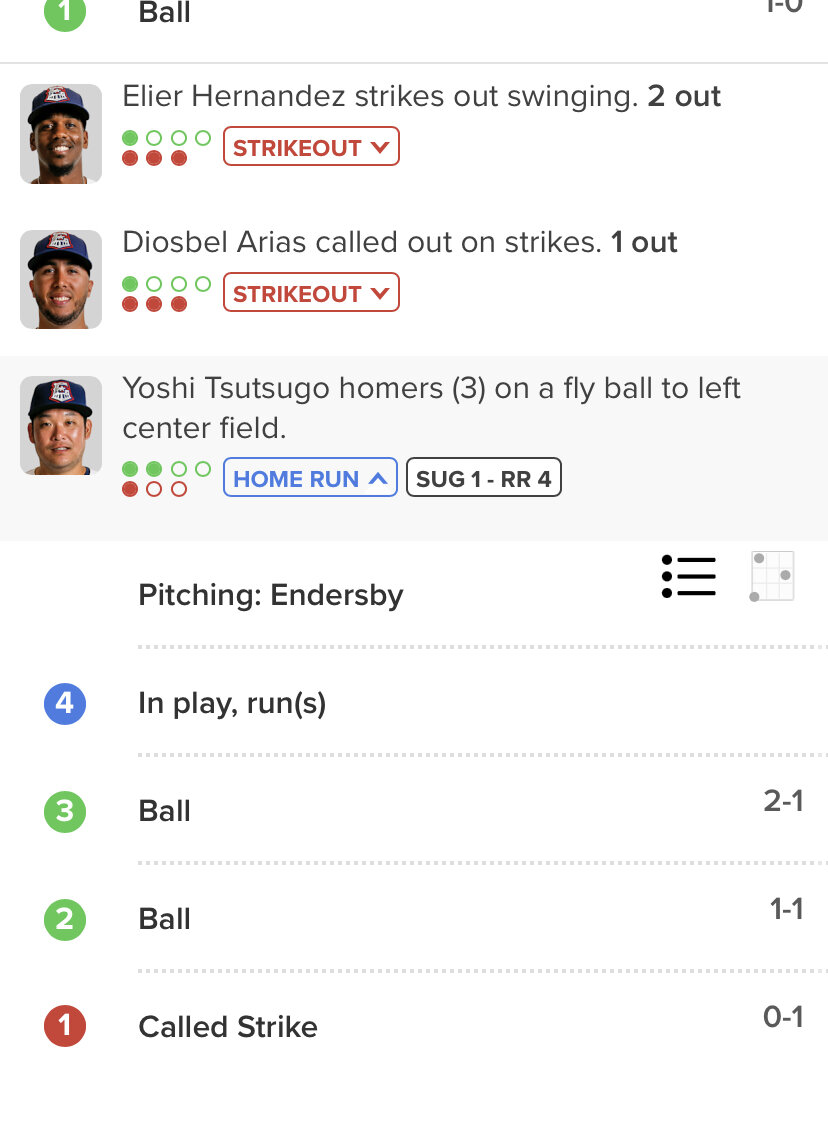Switch to pitch list view icon
The height and width of the screenshot is (1126, 828).
pyautogui.click(x=689, y=577)
